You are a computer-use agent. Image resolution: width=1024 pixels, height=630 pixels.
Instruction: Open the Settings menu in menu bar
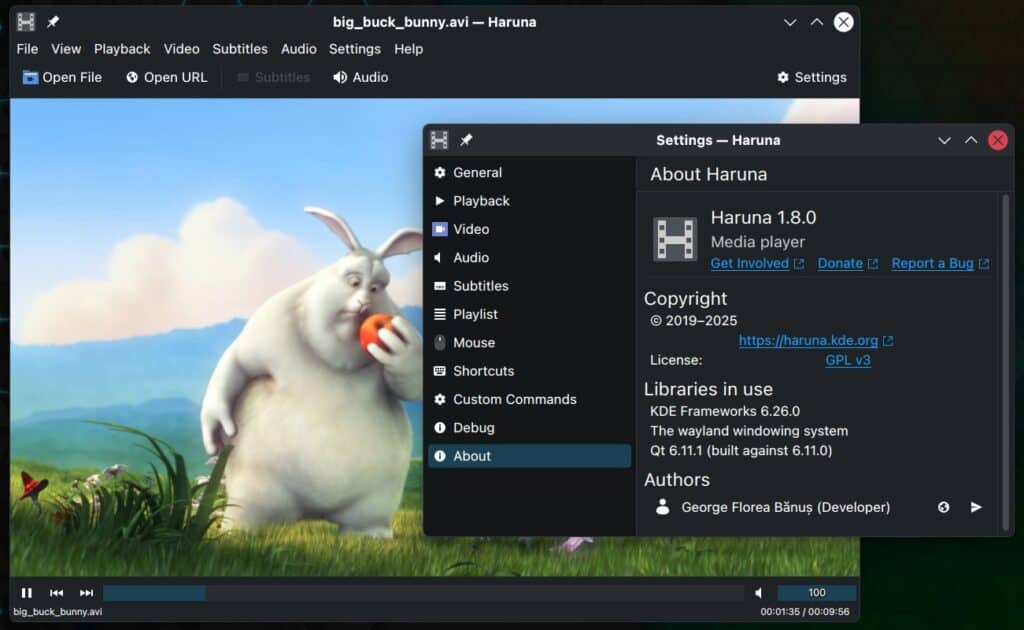point(355,49)
